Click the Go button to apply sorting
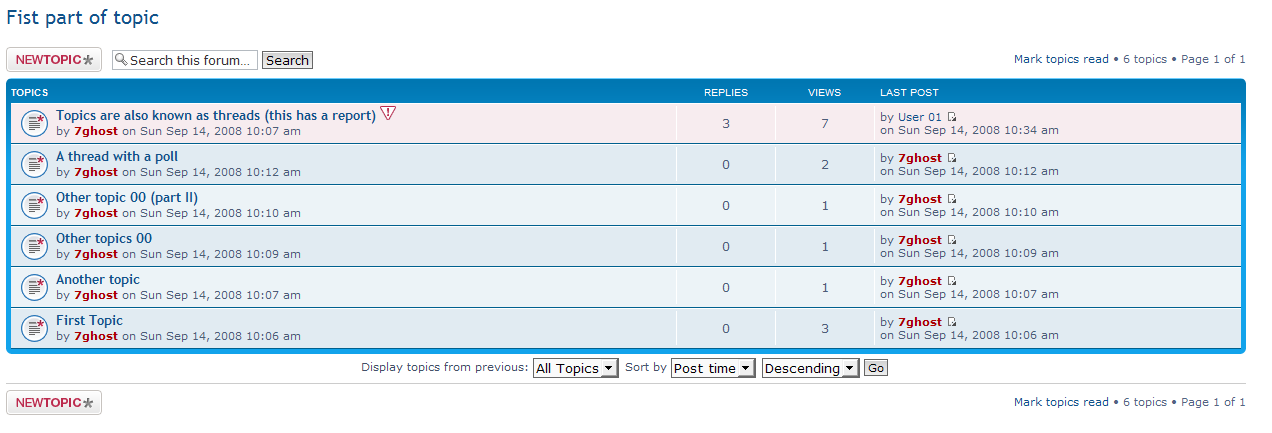This screenshot has height=433, width=1272. click(875, 368)
